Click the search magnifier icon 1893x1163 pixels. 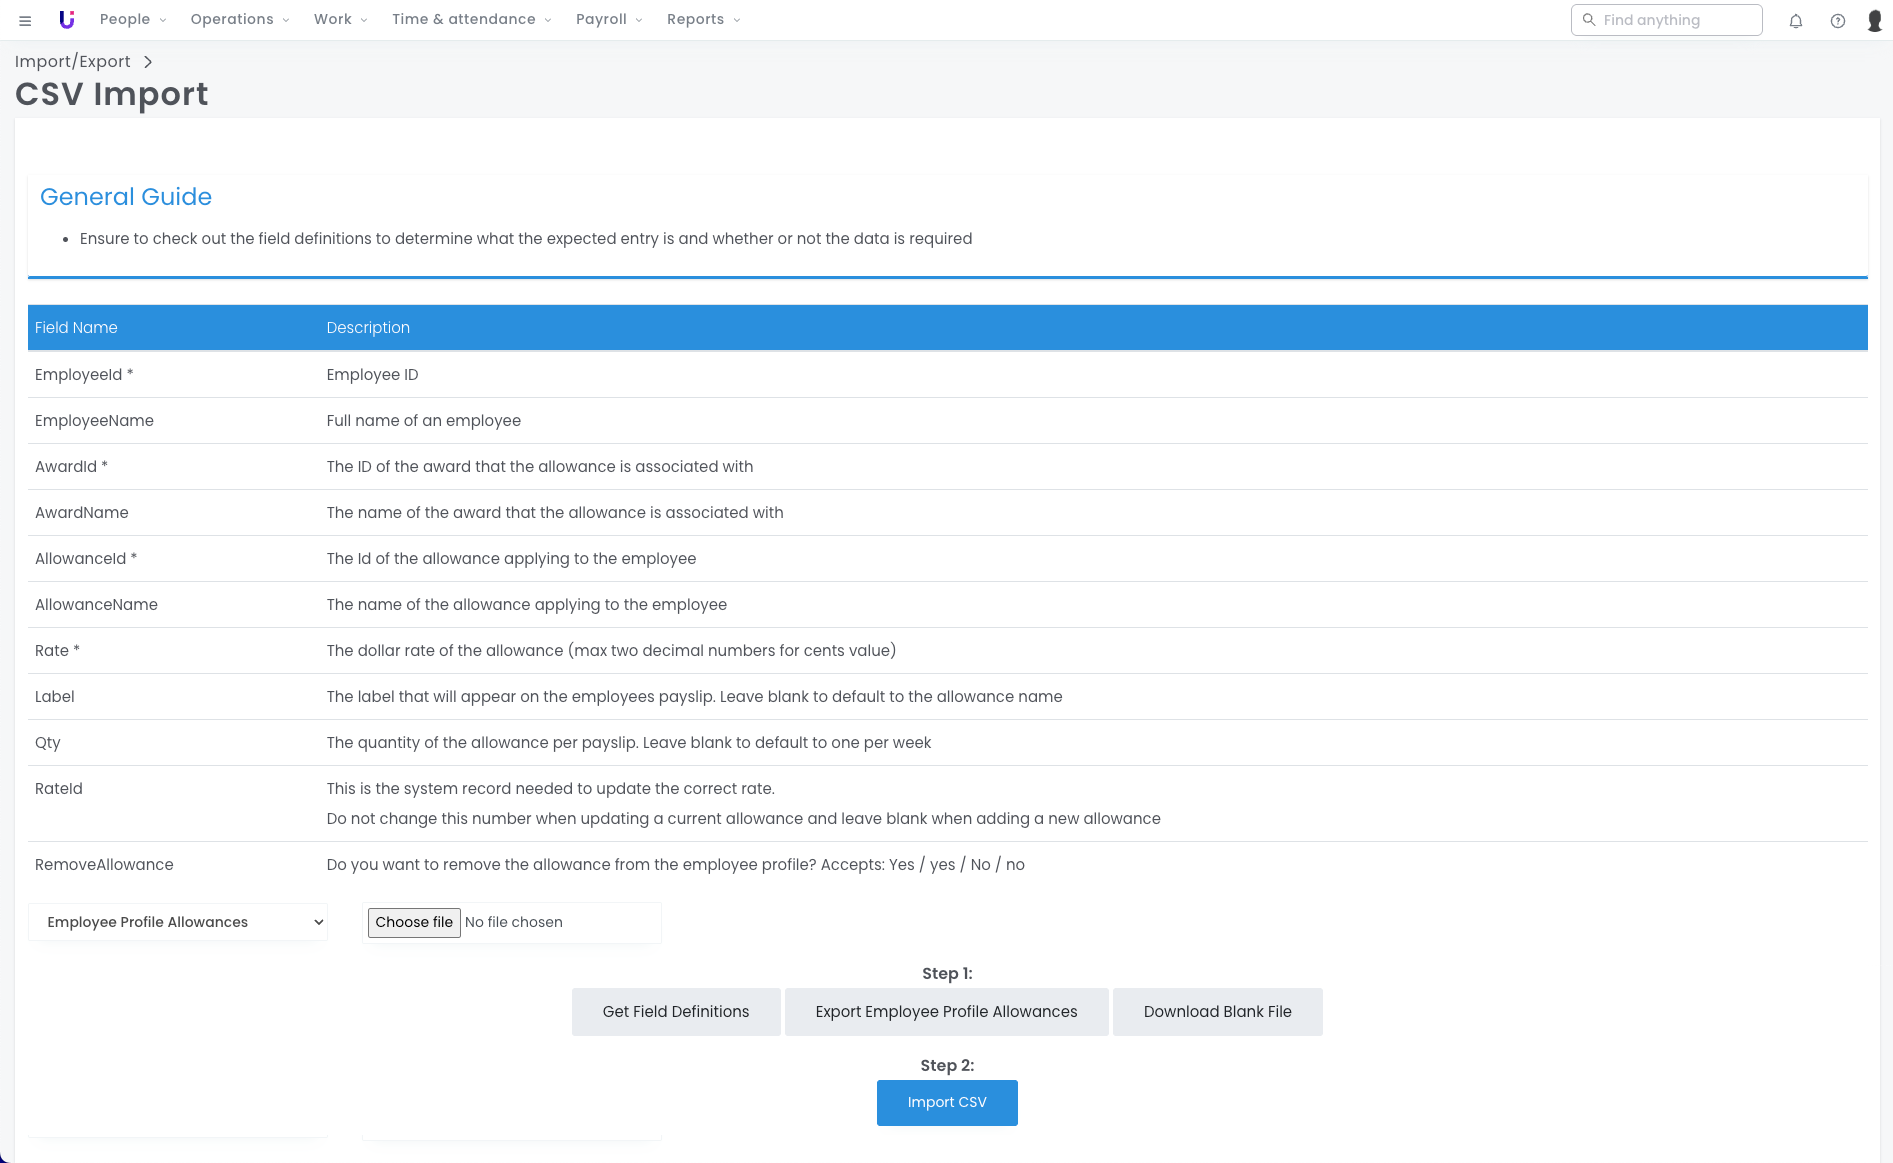[x=1588, y=20]
